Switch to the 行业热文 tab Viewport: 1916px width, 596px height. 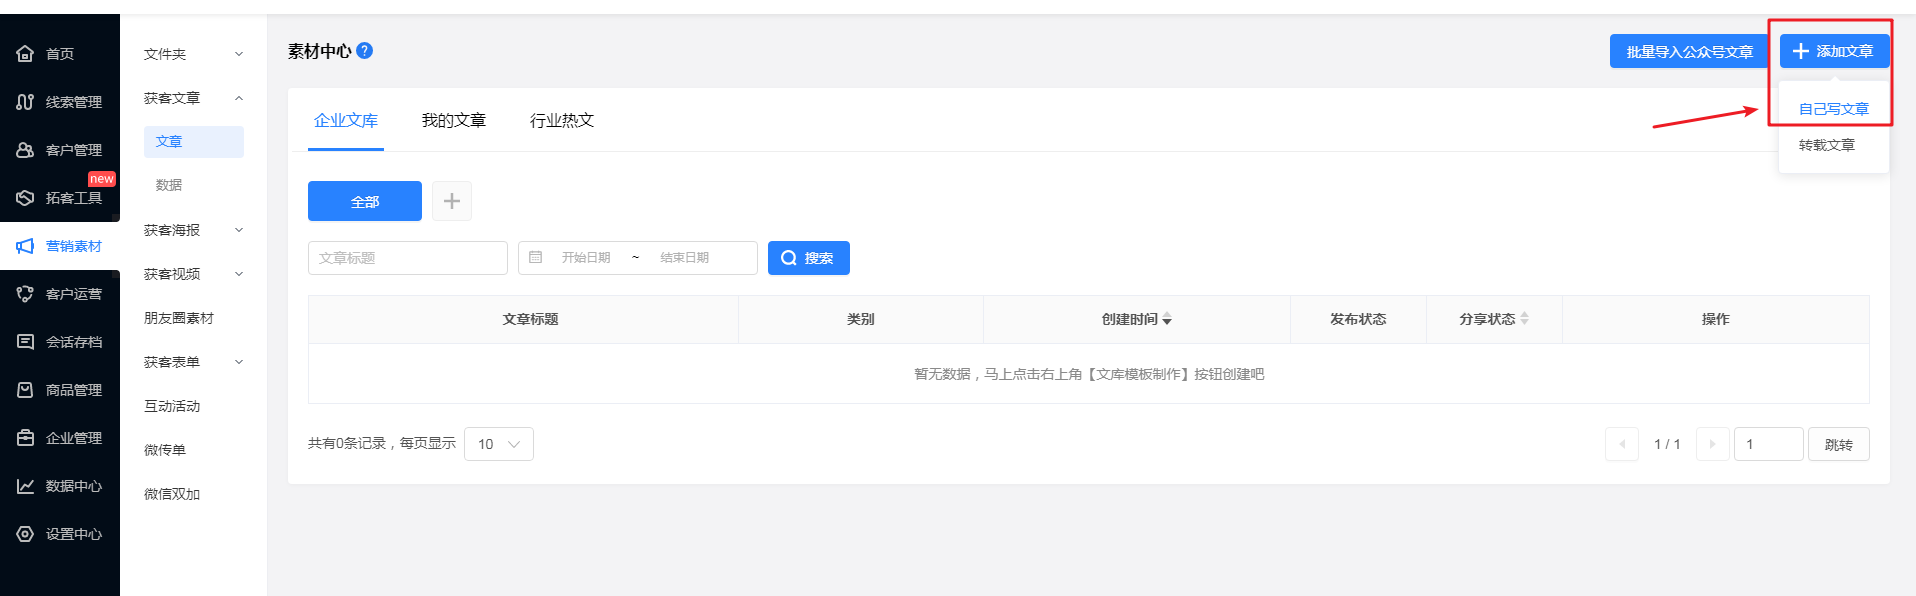[x=562, y=120]
